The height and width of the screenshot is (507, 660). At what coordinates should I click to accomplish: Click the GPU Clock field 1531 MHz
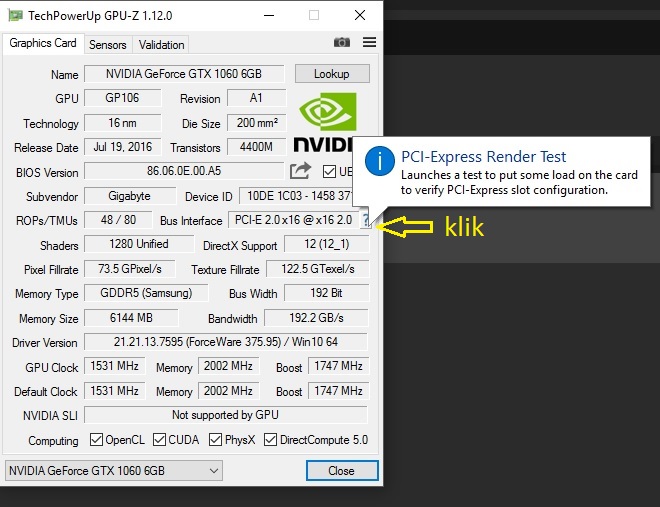click(x=114, y=366)
